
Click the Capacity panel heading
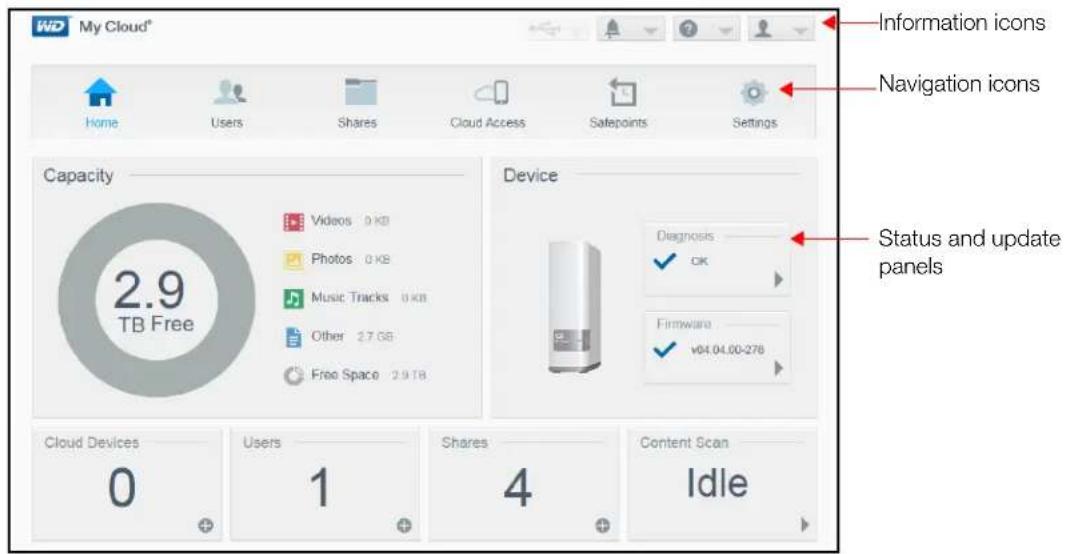[x=78, y=176]
